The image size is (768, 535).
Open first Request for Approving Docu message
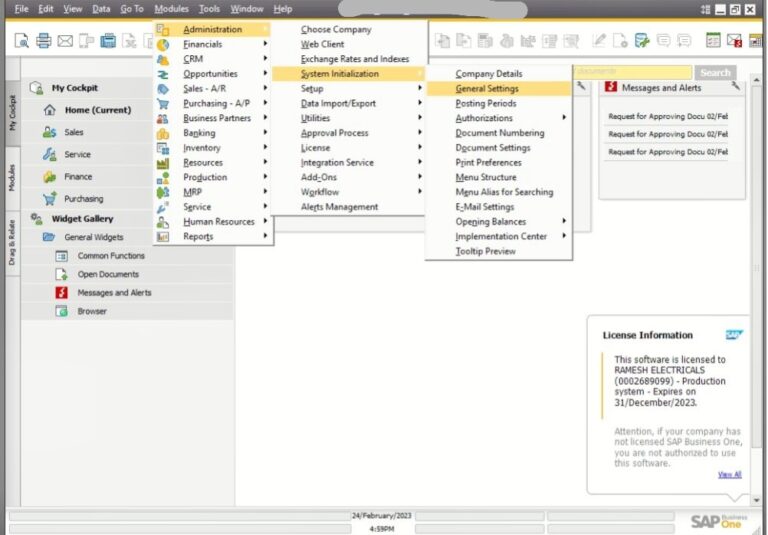point(668,116)
